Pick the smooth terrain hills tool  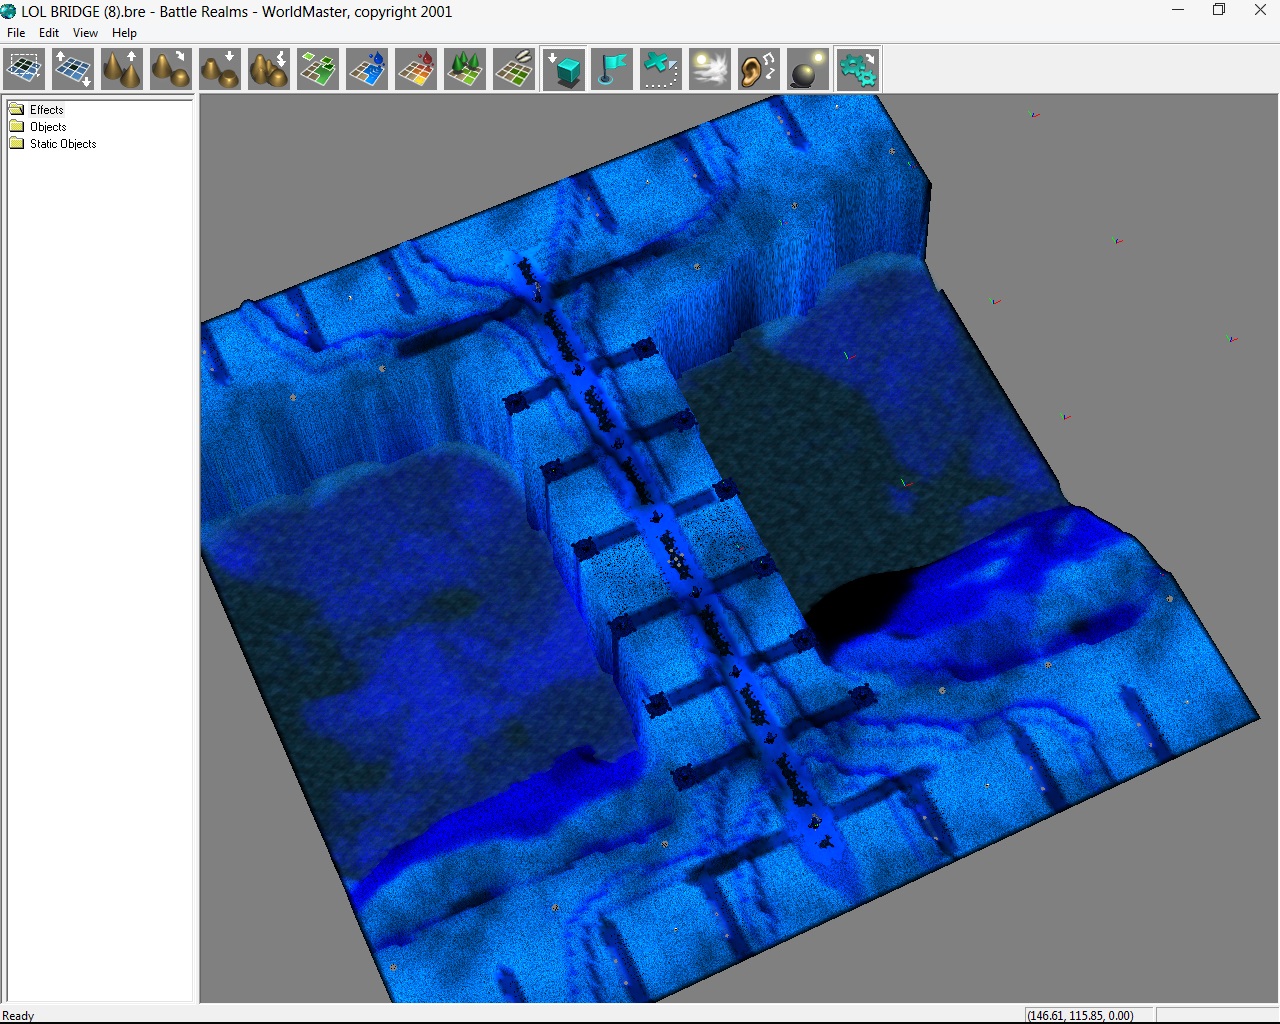[x=171, y=70]
